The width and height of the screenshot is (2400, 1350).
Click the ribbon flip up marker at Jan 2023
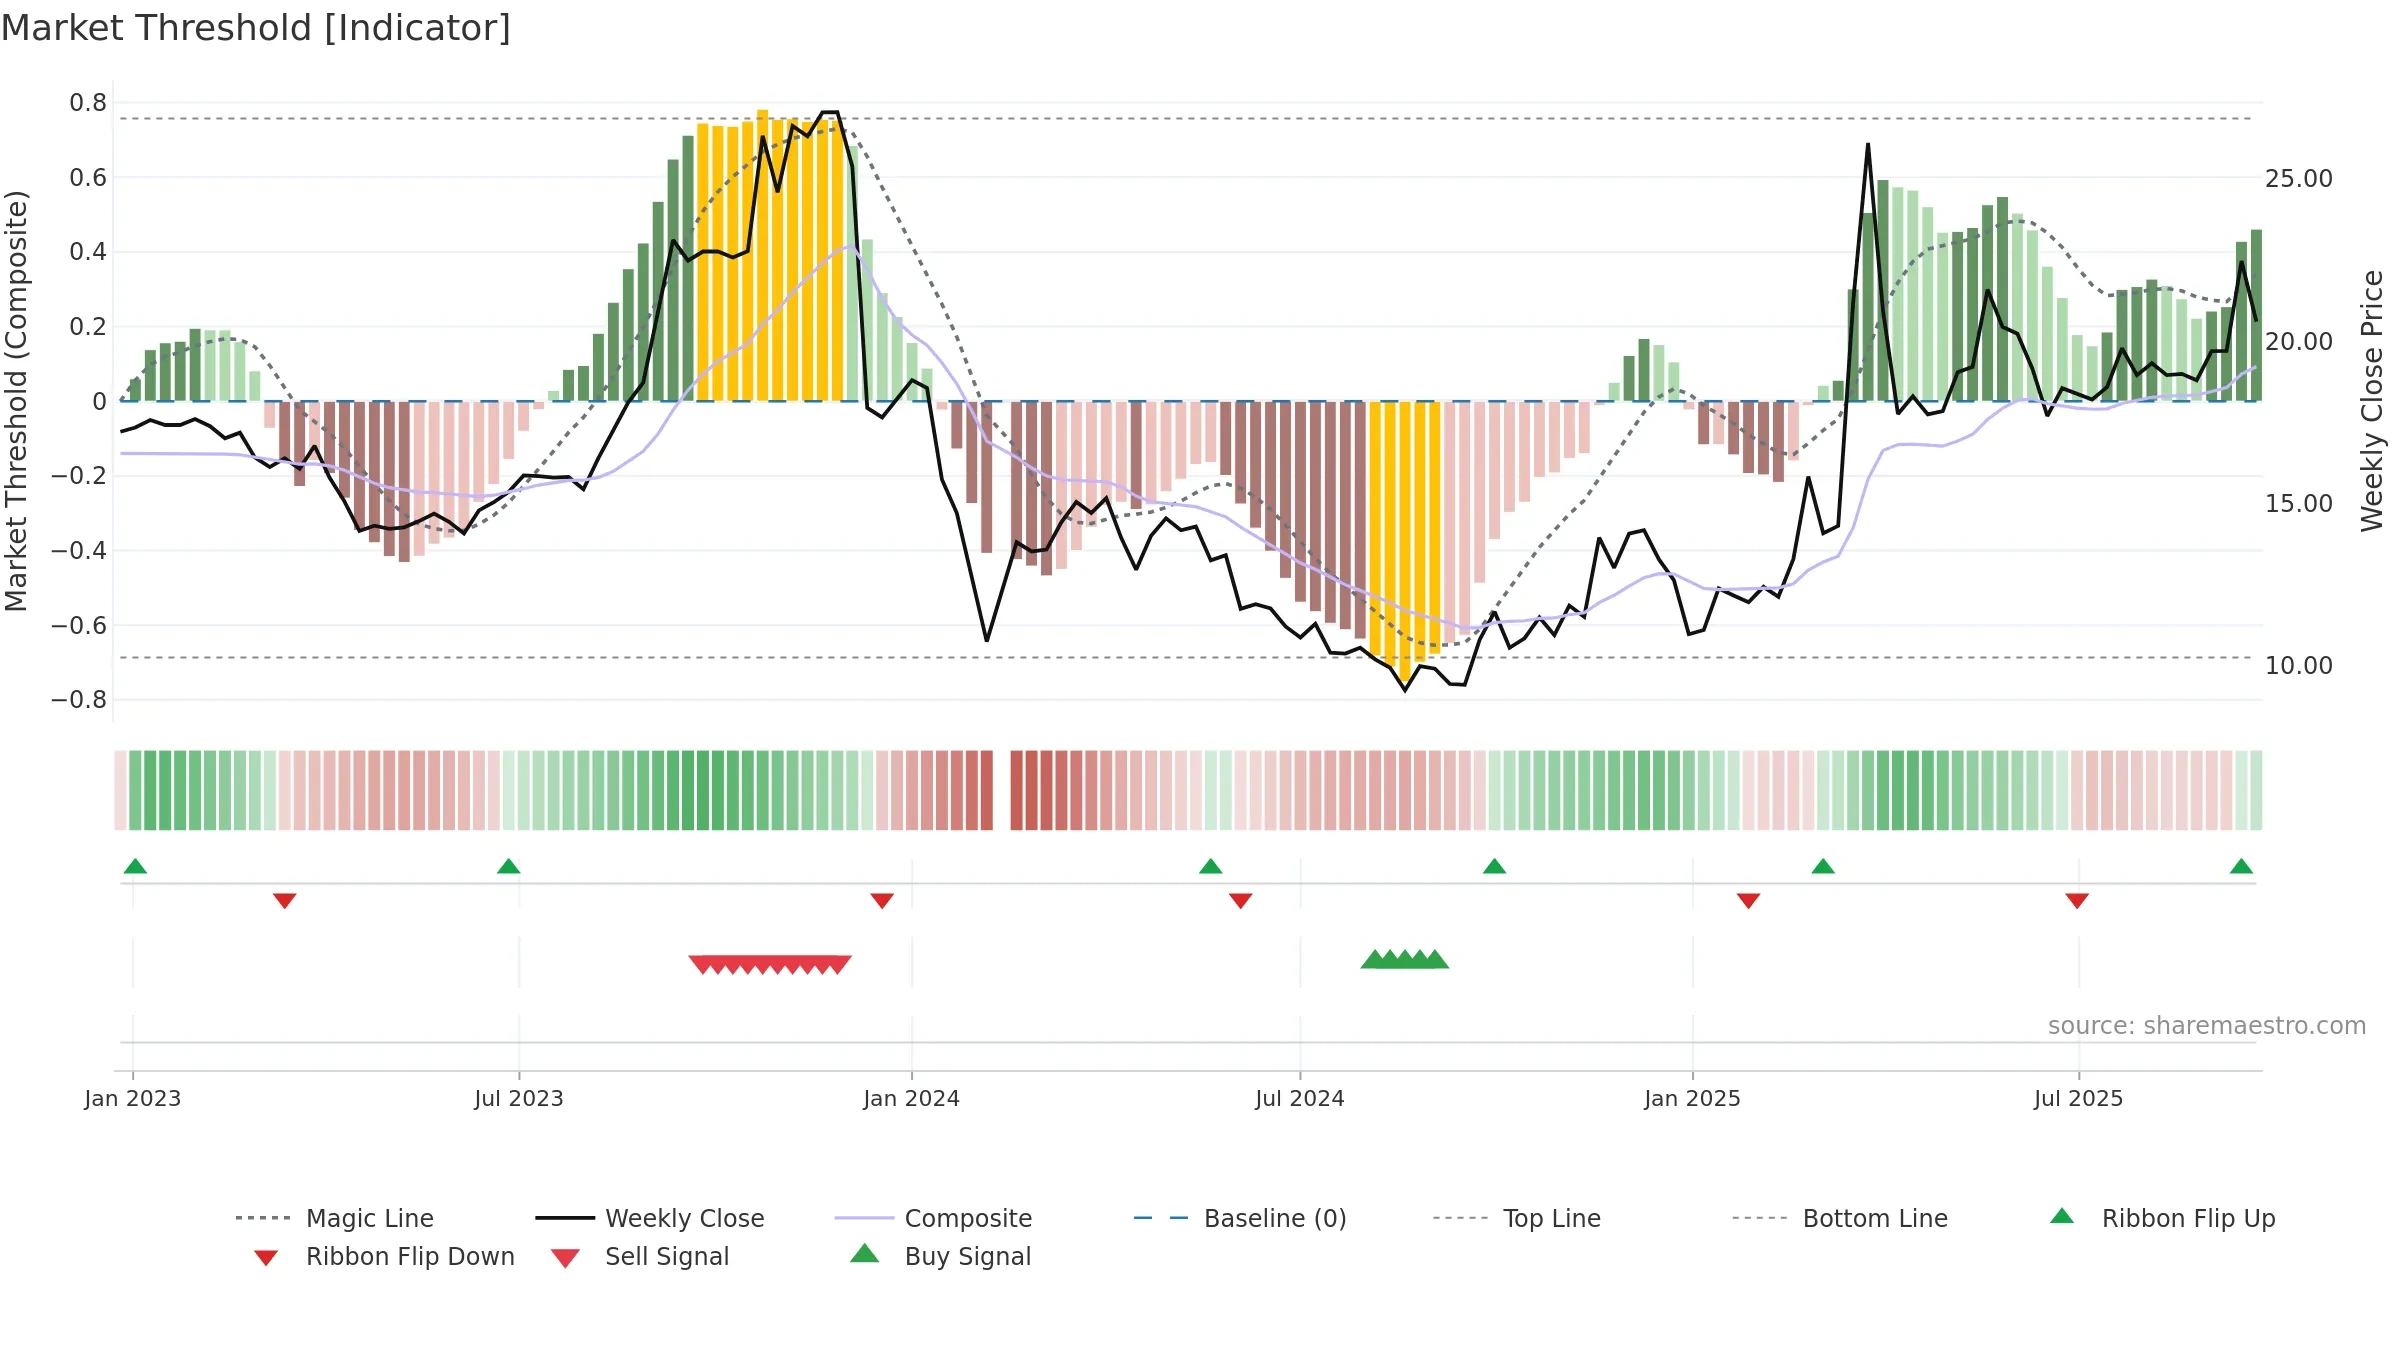[x=135, y=866]
